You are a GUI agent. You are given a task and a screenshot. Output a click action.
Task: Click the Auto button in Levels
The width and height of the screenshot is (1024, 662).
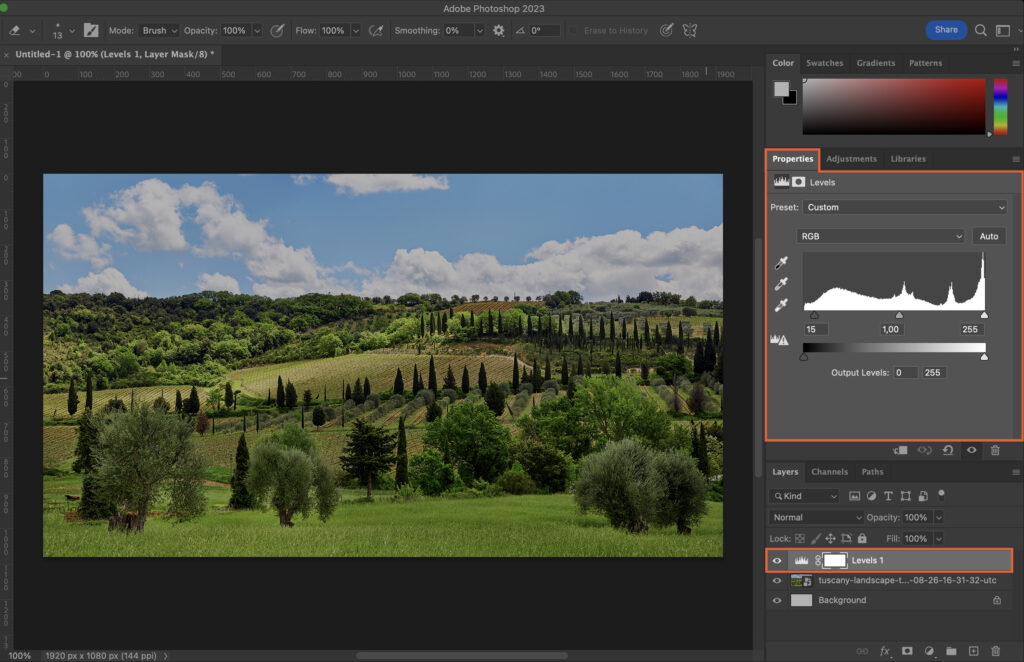989,236
